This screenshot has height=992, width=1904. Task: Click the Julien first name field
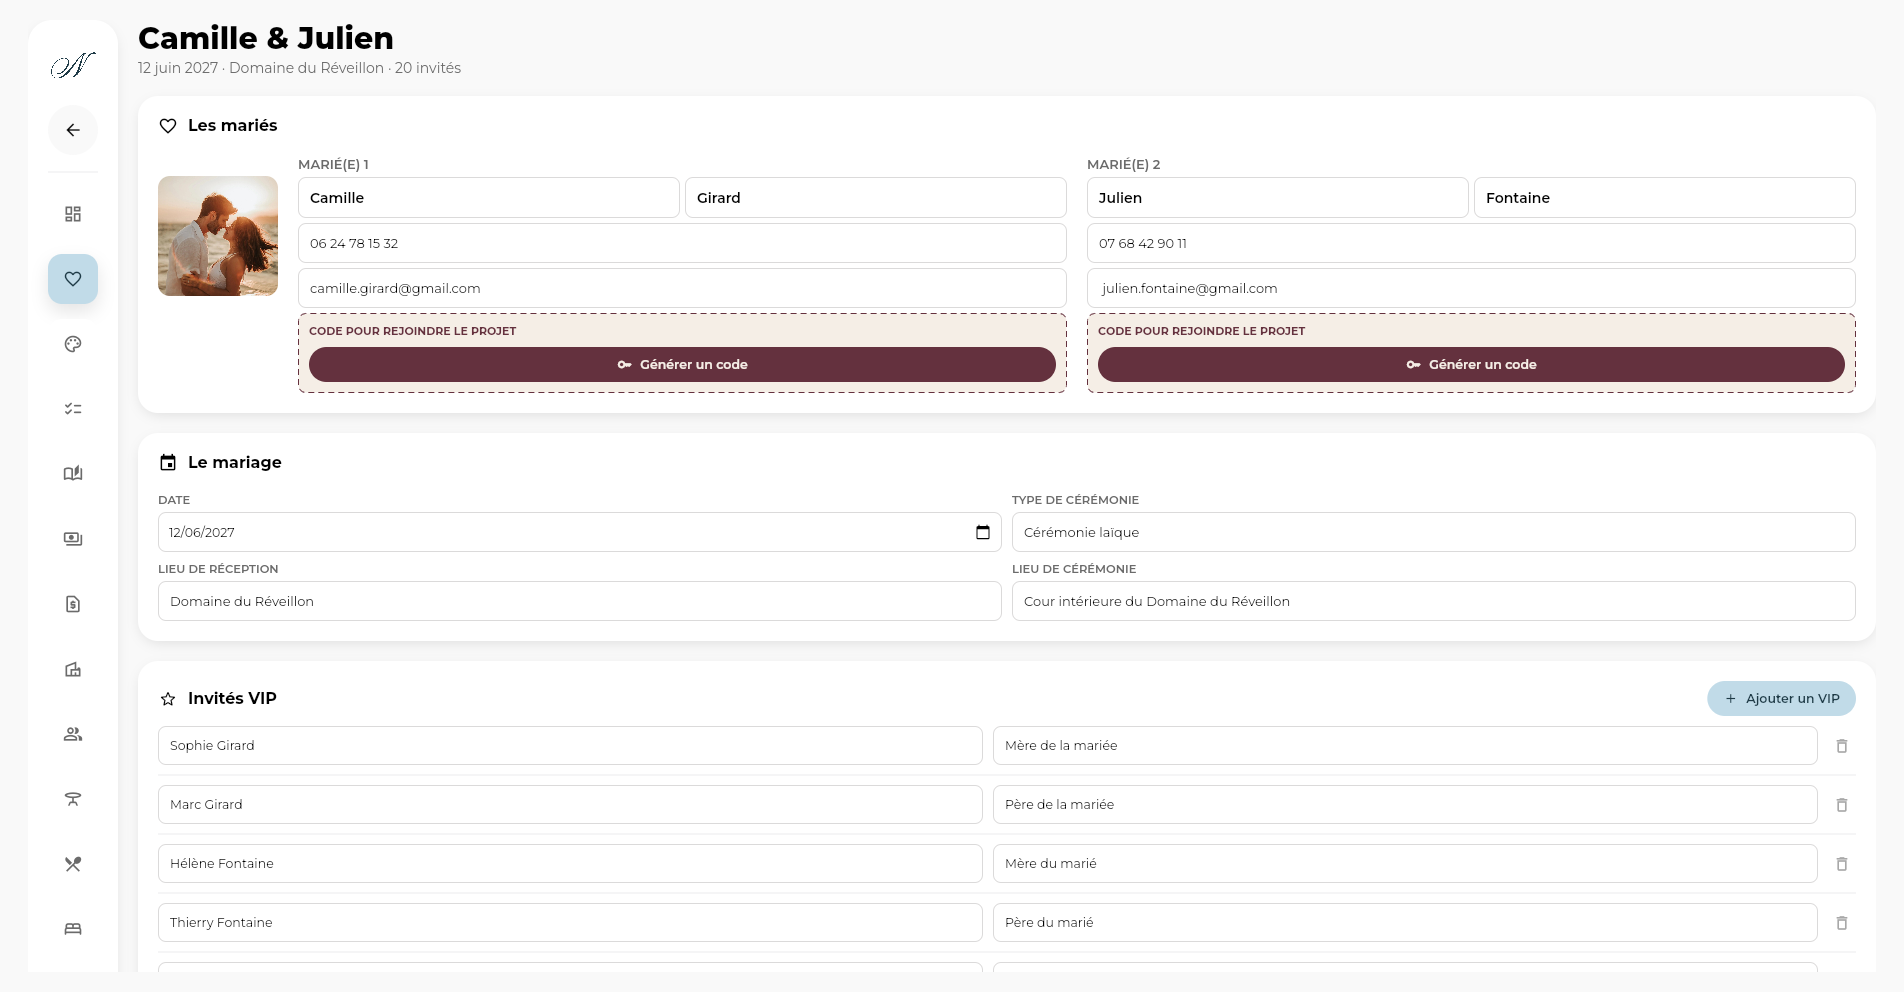coord(1278,198)
